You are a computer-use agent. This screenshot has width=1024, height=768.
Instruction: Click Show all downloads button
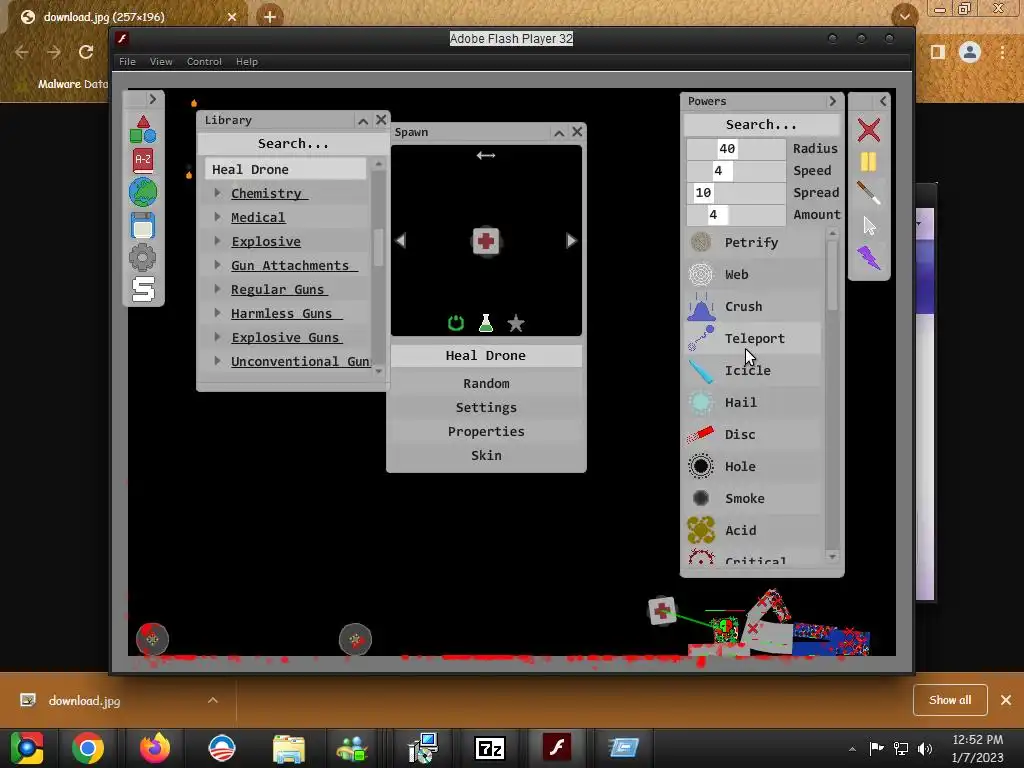950,700
